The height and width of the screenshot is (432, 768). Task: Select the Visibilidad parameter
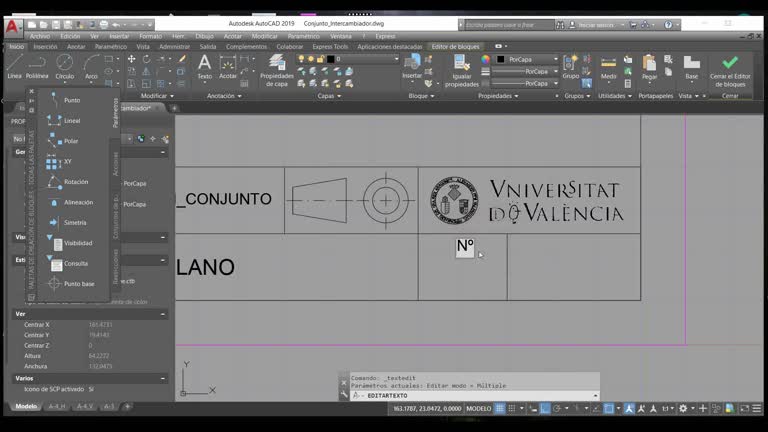pyautogui.click(x=70, y=243)
